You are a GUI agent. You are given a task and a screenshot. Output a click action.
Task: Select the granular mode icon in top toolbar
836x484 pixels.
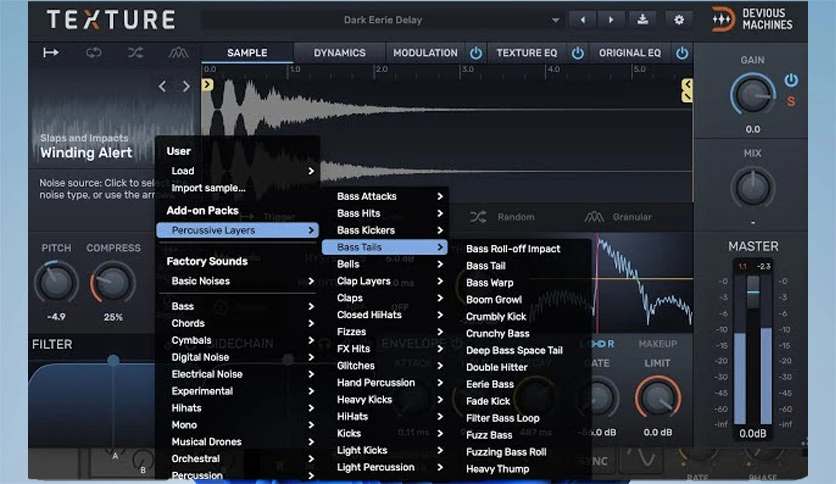(178, 52)
